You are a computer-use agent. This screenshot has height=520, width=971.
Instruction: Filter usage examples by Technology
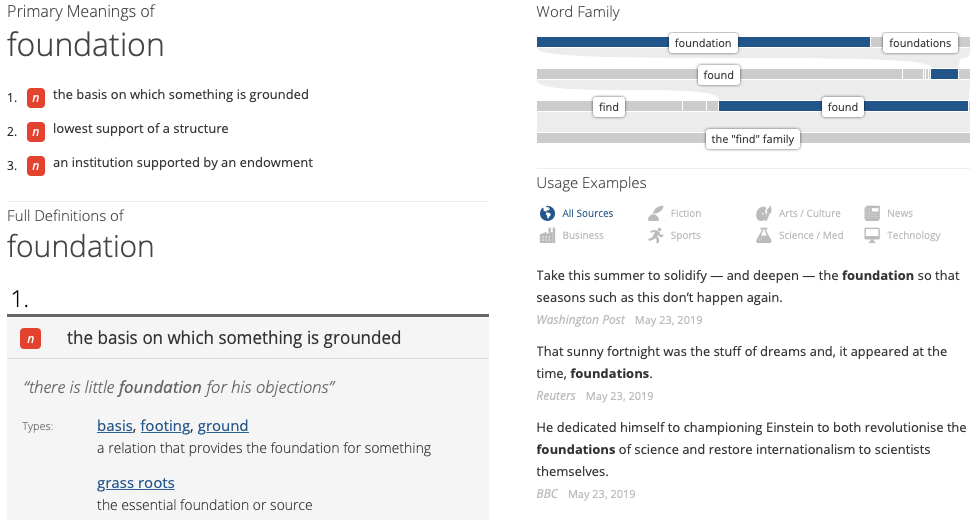(913, 236)
